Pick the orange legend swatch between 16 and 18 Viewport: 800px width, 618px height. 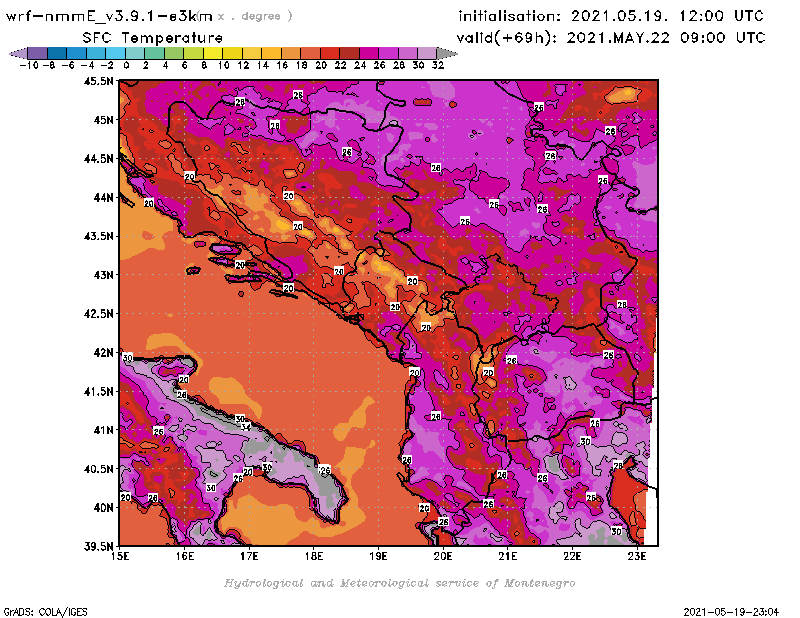(291, 53)
